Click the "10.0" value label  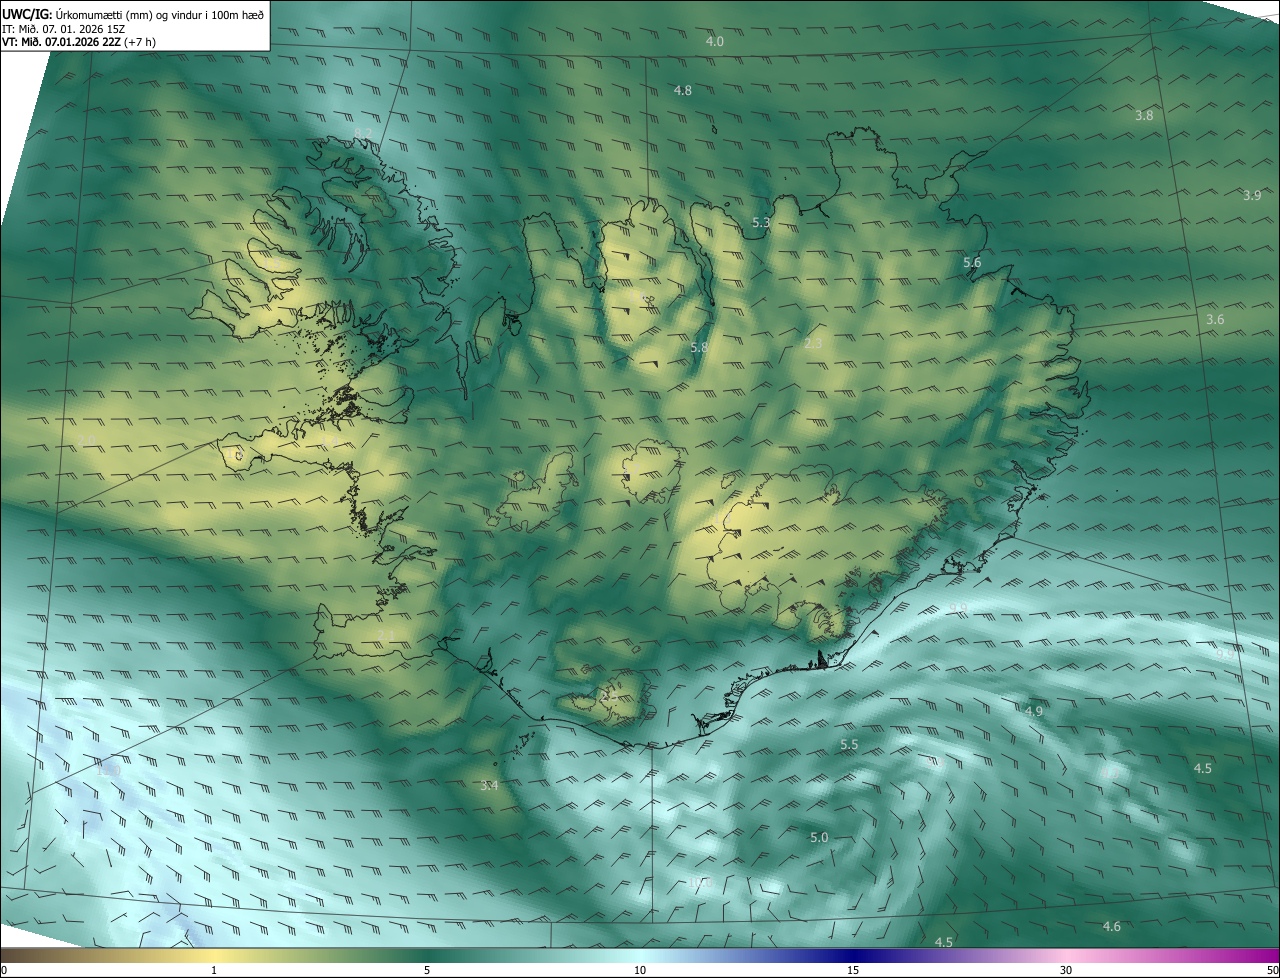click(x=699, y=882)
